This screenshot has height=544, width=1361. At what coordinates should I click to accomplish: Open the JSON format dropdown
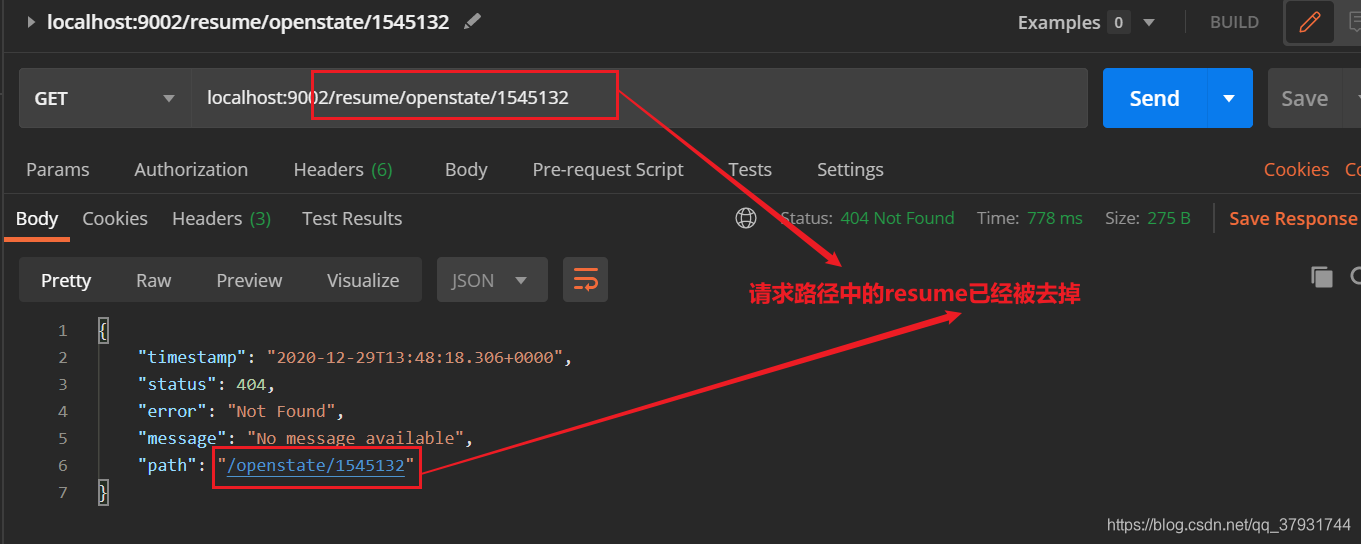coord(492,280)
